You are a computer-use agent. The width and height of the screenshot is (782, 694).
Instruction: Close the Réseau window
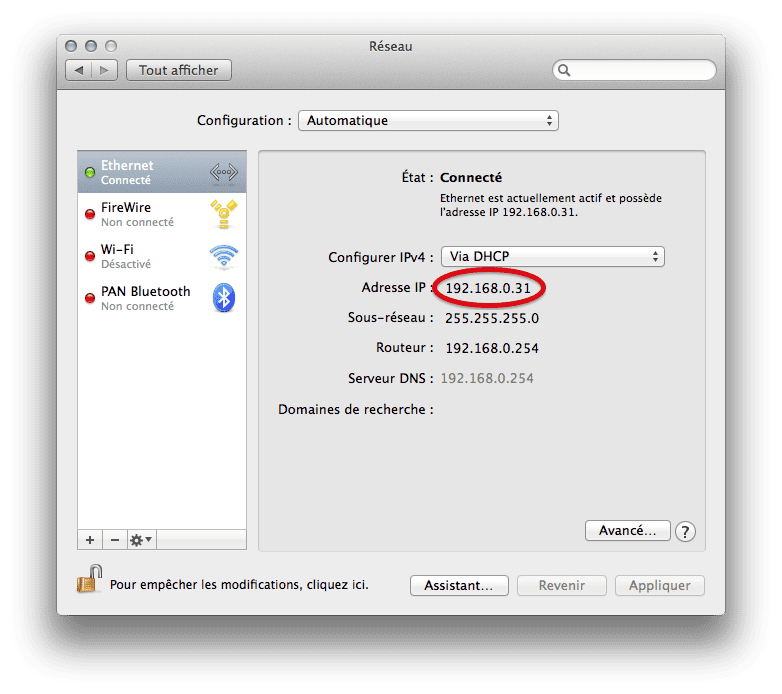coord(71,46)
